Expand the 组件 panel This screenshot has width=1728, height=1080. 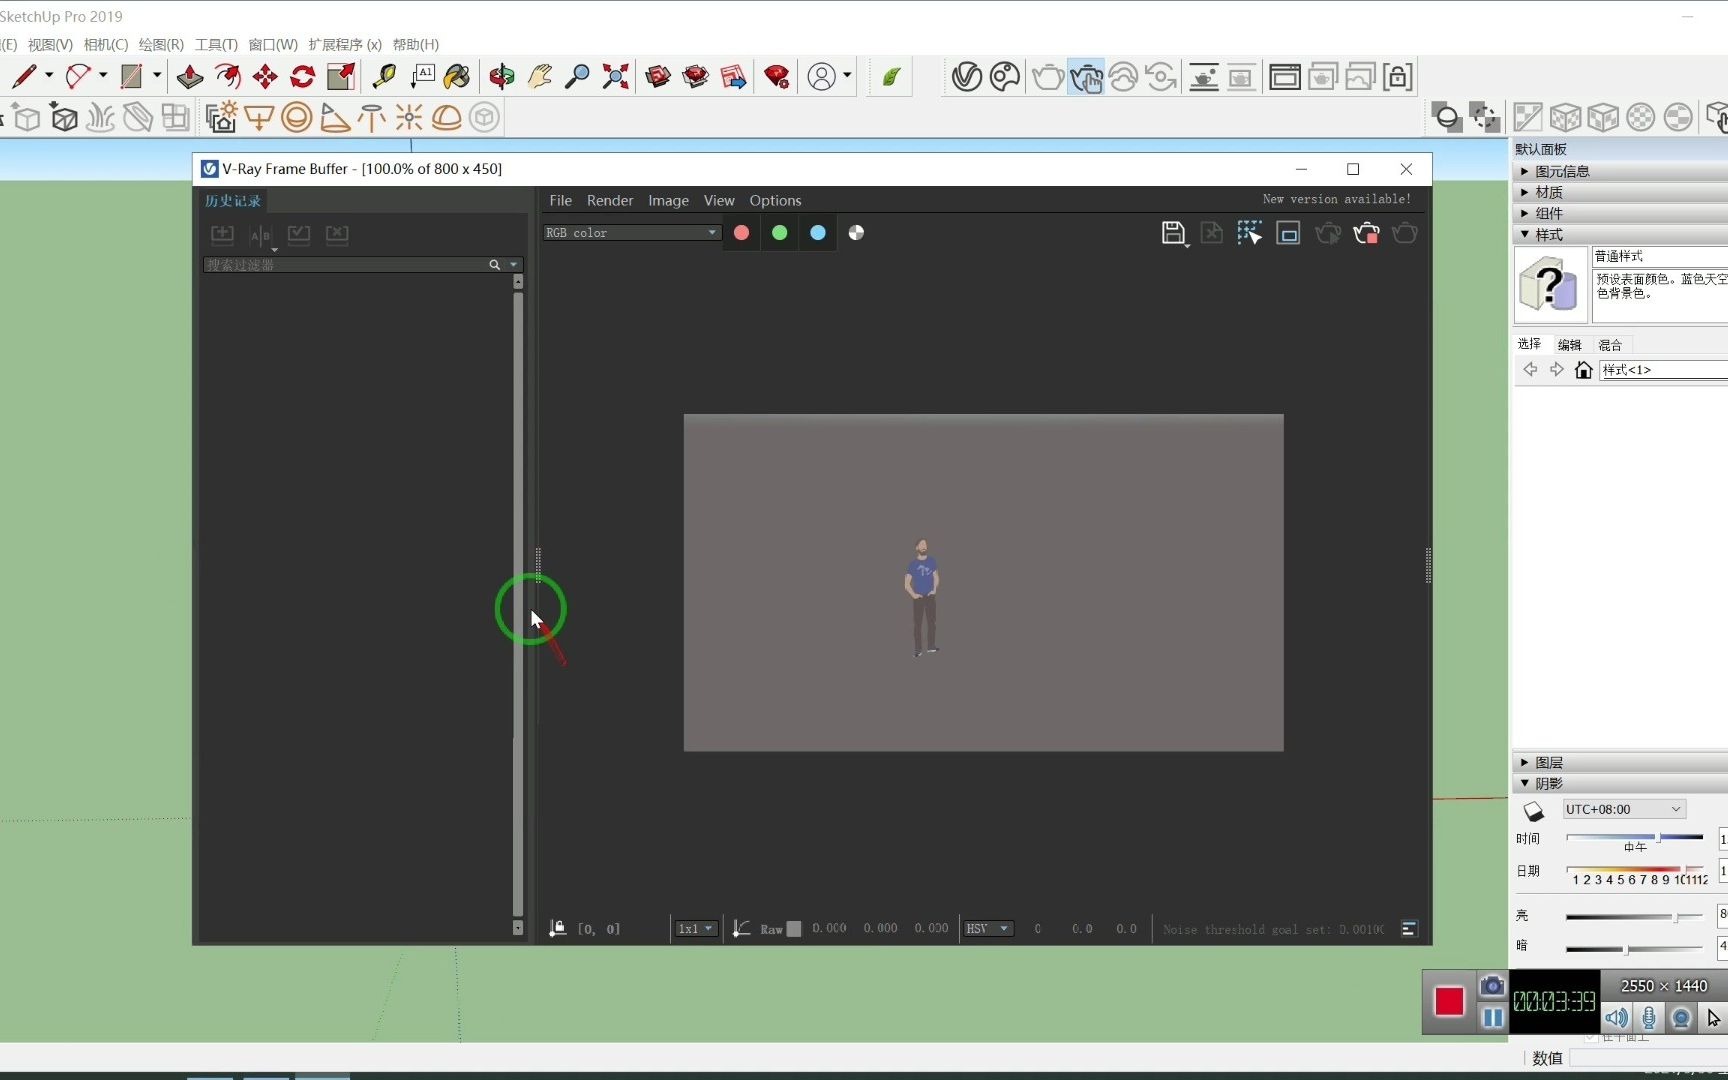[x=1620, y=213]
